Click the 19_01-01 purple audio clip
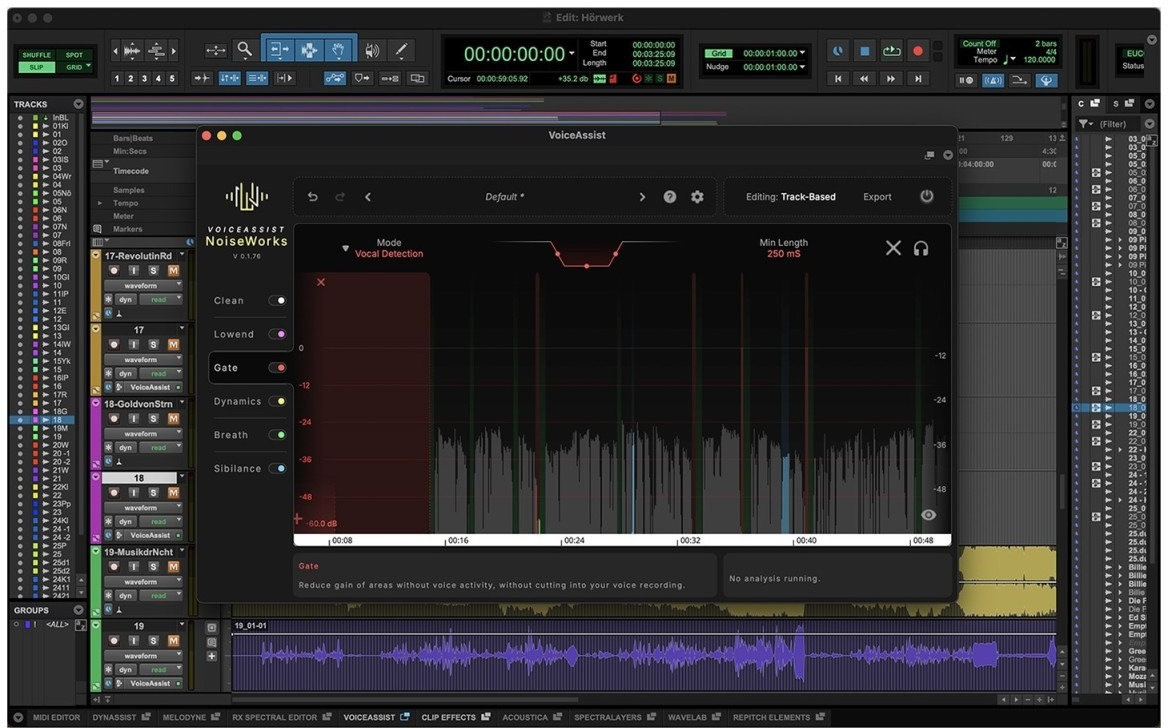 pos(644,655)
